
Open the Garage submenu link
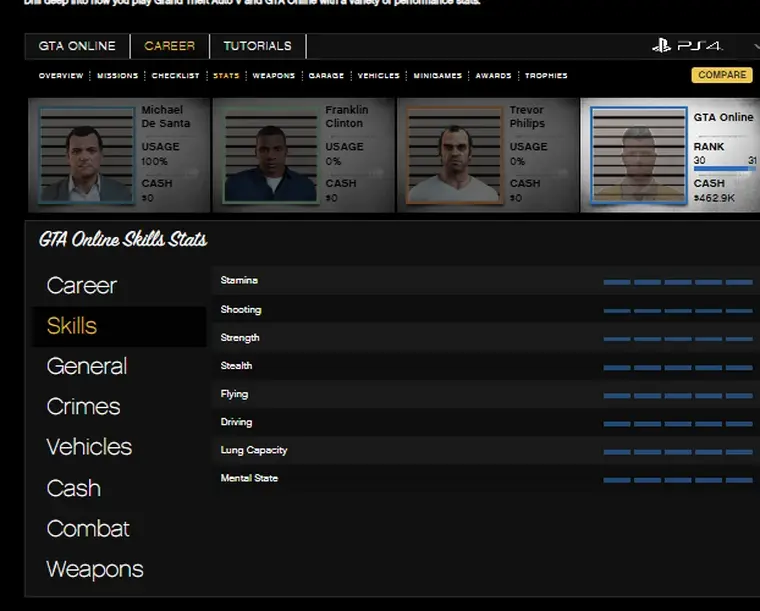point(326,76)
